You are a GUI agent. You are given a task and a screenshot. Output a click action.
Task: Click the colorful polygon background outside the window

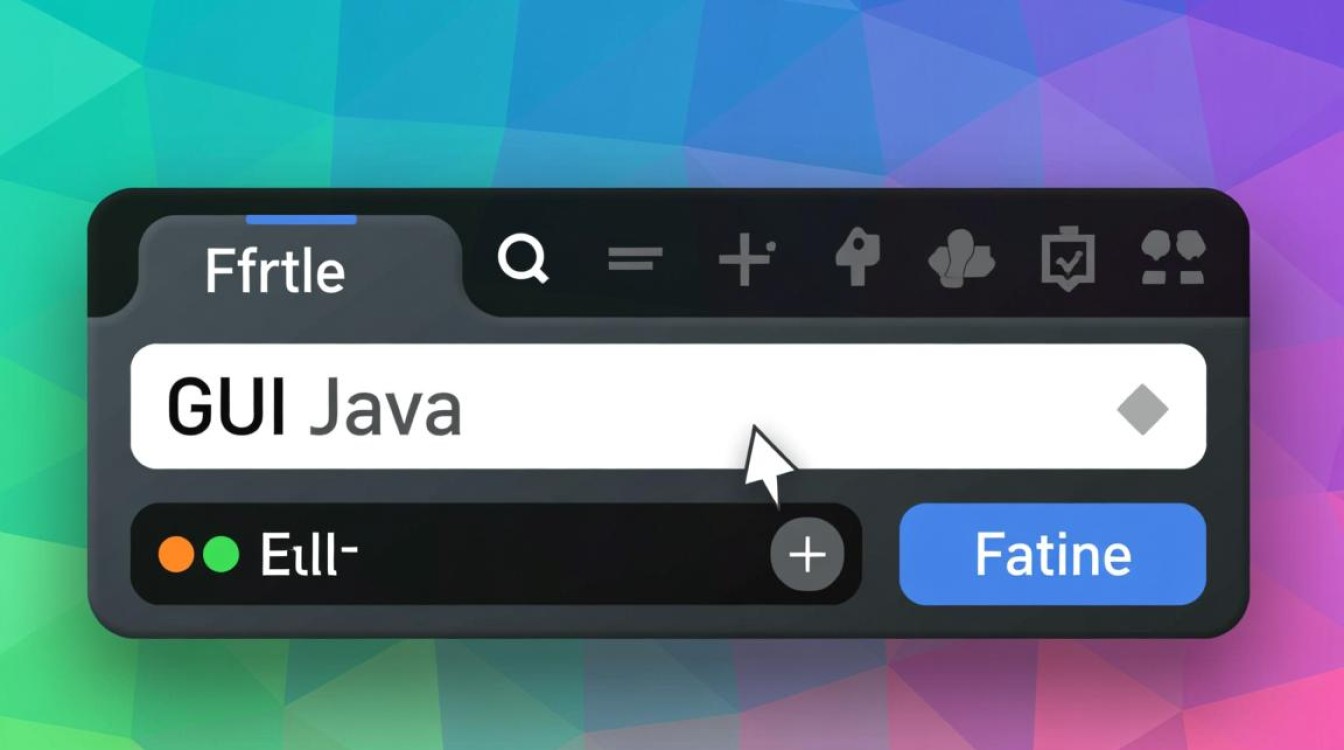click(670, 90)
